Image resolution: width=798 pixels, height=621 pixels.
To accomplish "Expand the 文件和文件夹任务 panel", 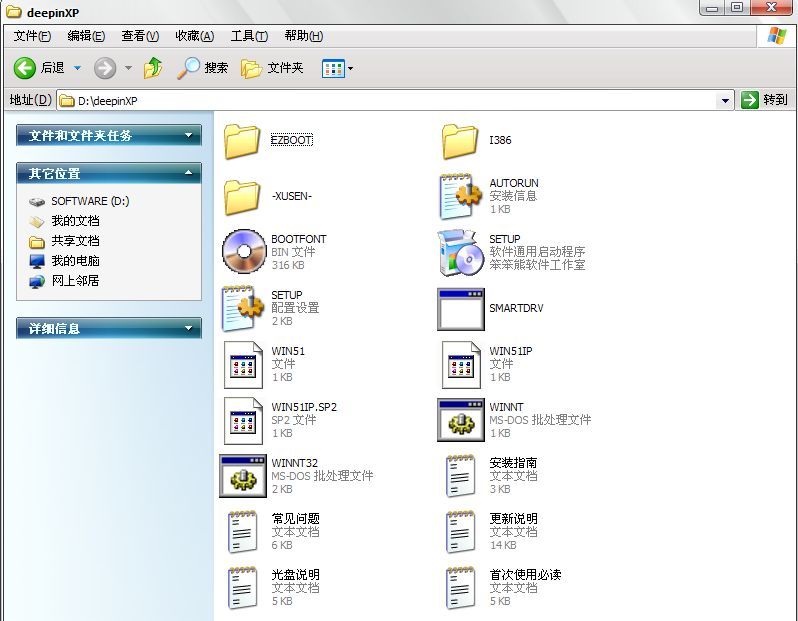I will (x=109, y=135).
